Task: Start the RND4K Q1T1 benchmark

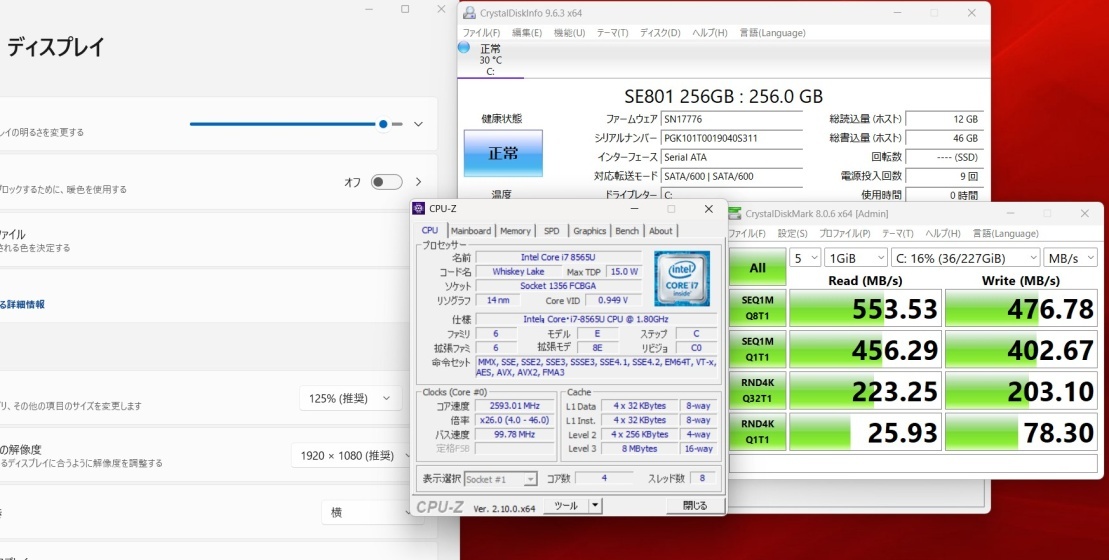Action: pyautogui.click(x=757, y=433)
